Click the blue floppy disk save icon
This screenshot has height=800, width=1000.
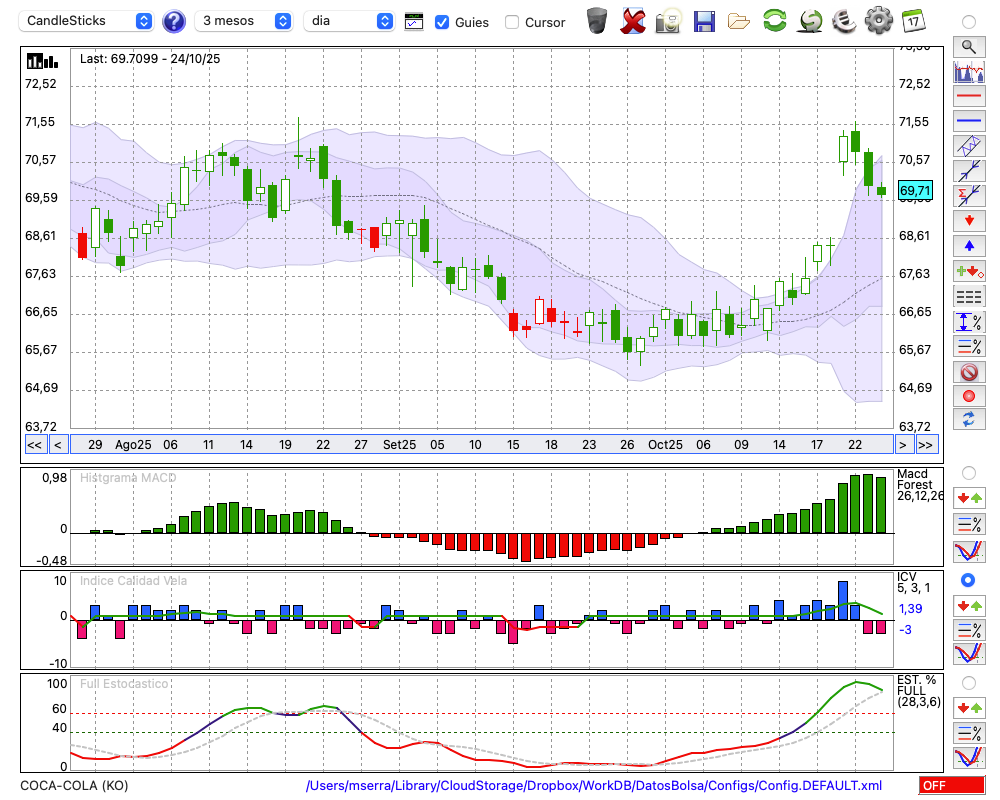tap(704, 20)
